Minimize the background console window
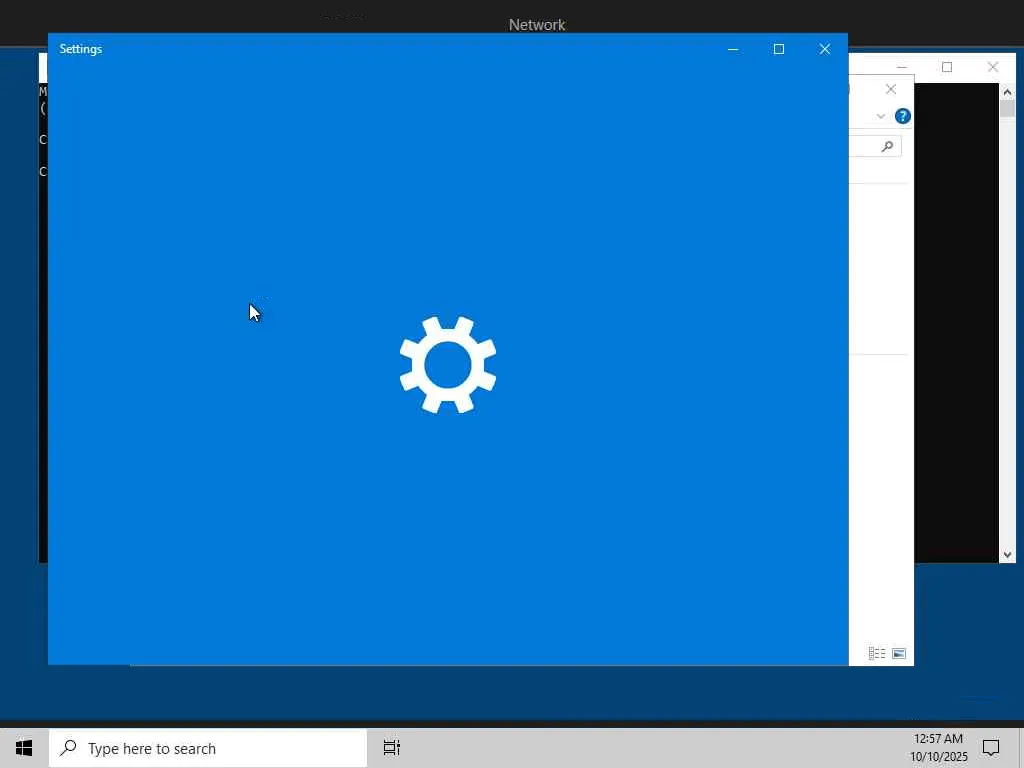This screenshot has height=768, width=1024. [x=902, y=67]
